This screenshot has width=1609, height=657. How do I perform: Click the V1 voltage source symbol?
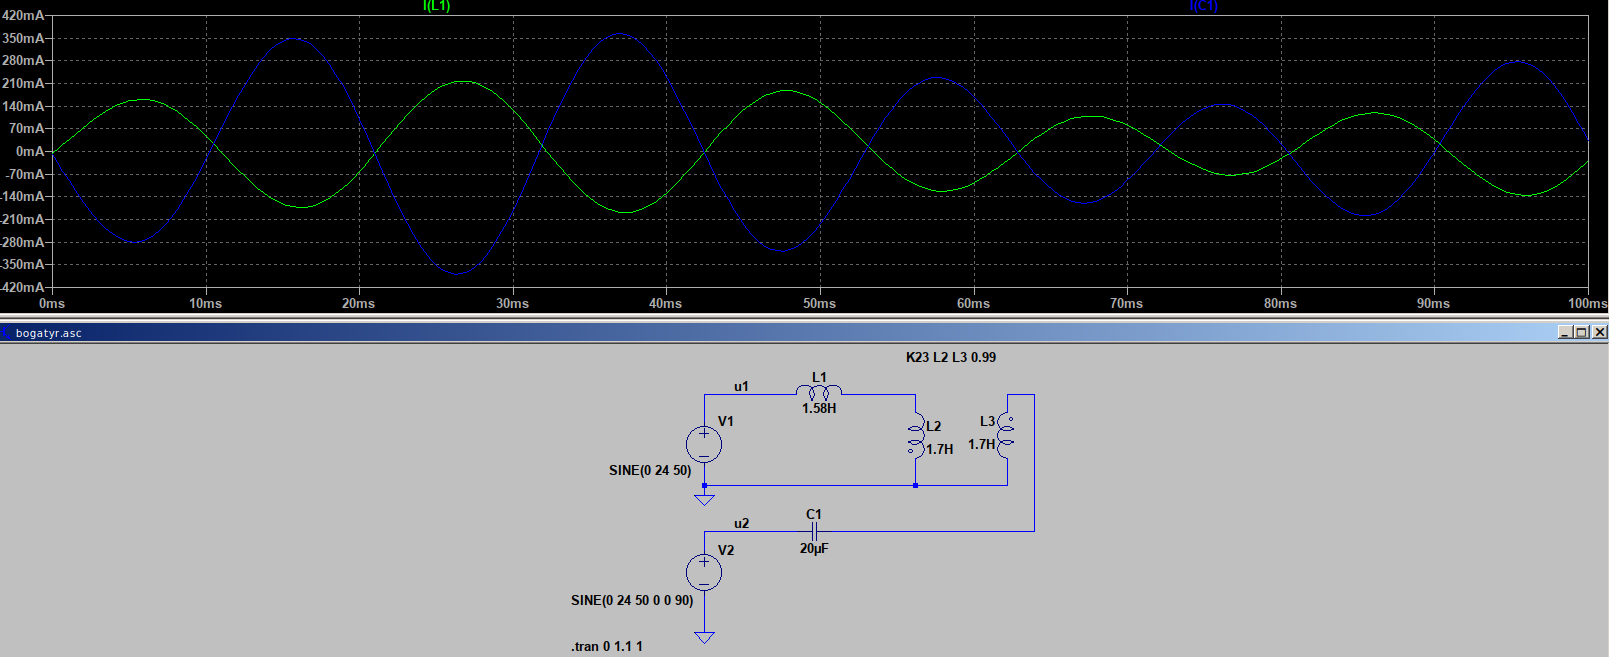(x=704, y=444)
